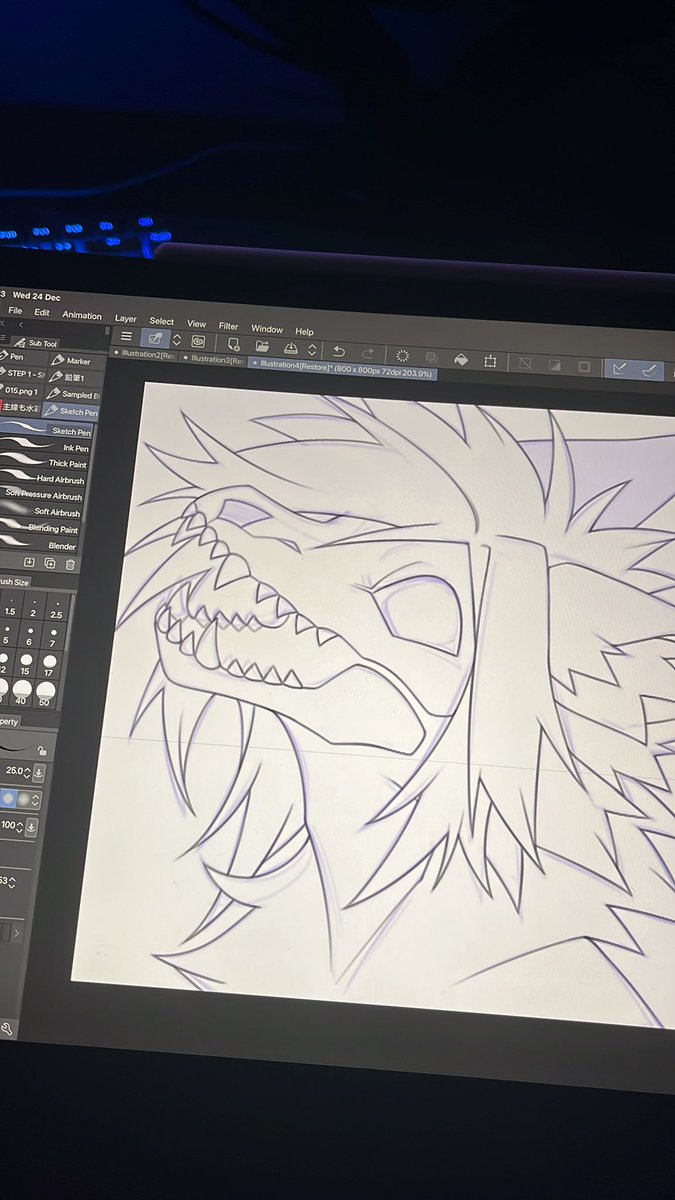Open the Animation menu
675x1200 pixels.
pyautogui.click(x=82, y=316)
